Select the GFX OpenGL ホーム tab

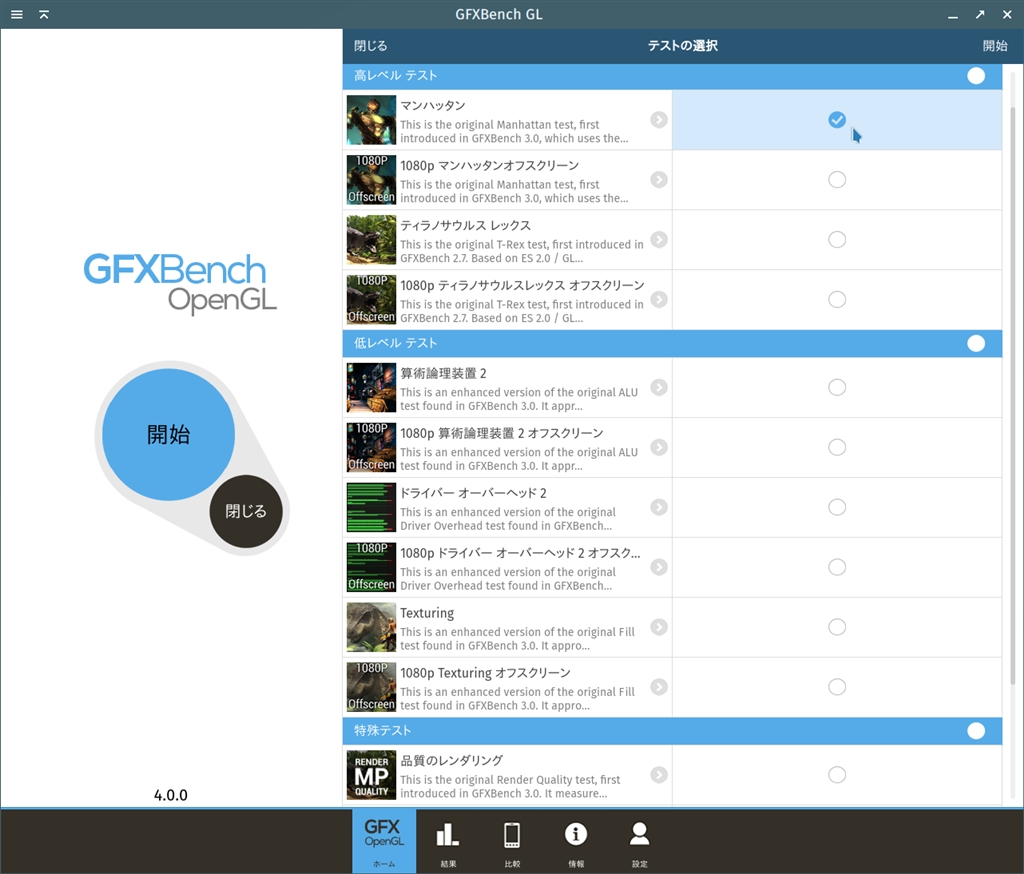point(384,841)
